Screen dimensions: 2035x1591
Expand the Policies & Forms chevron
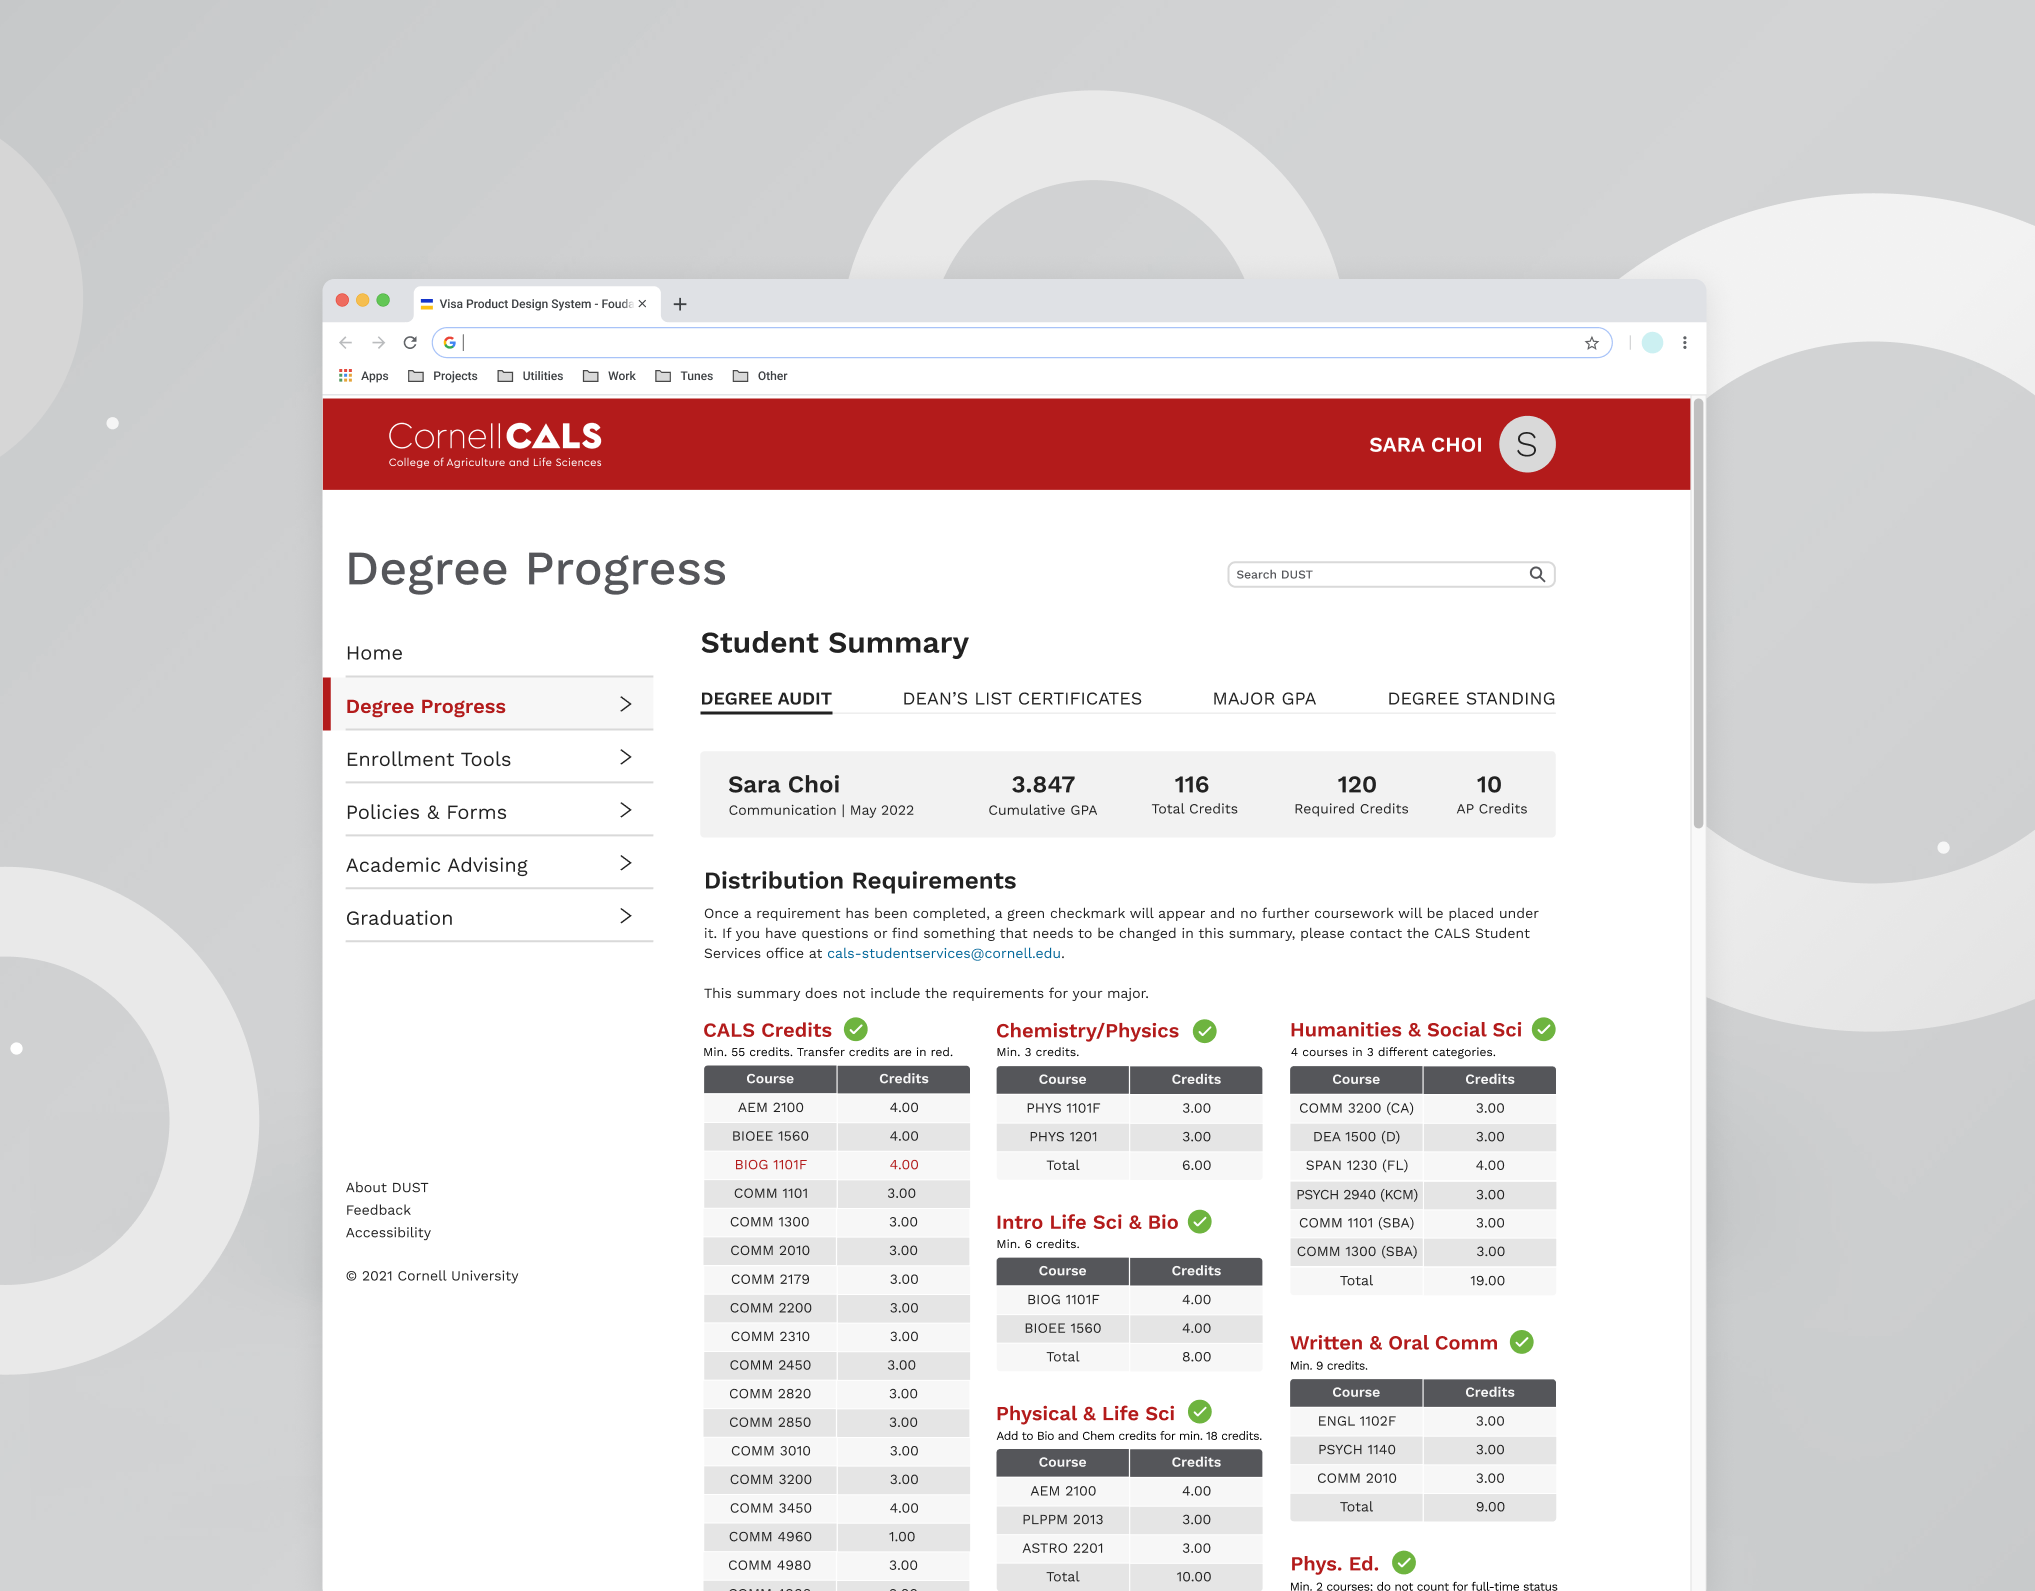626,810
